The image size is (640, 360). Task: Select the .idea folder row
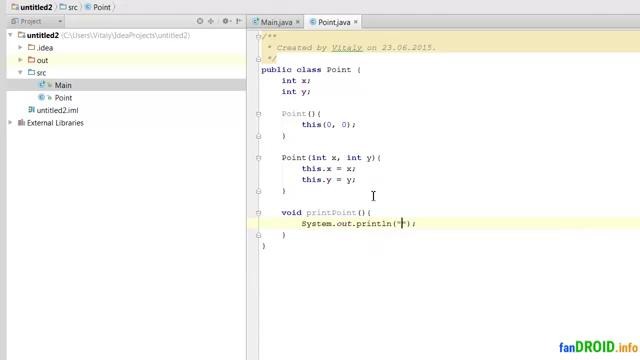click(126, 48)
